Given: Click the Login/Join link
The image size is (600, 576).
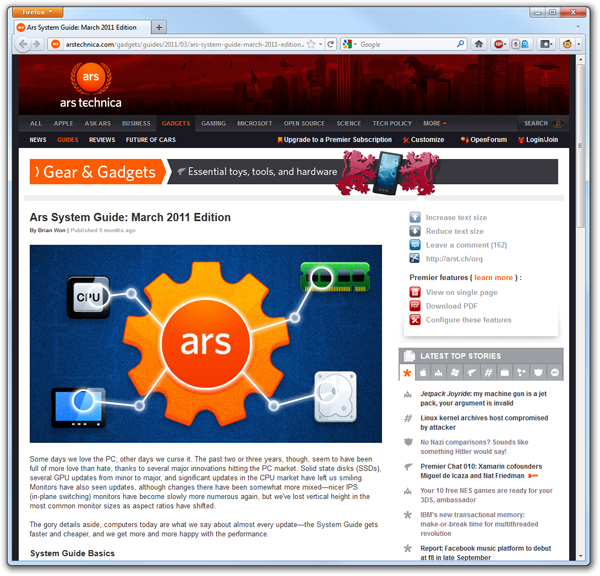Looking at the screenshot, I should click(538, 140).
